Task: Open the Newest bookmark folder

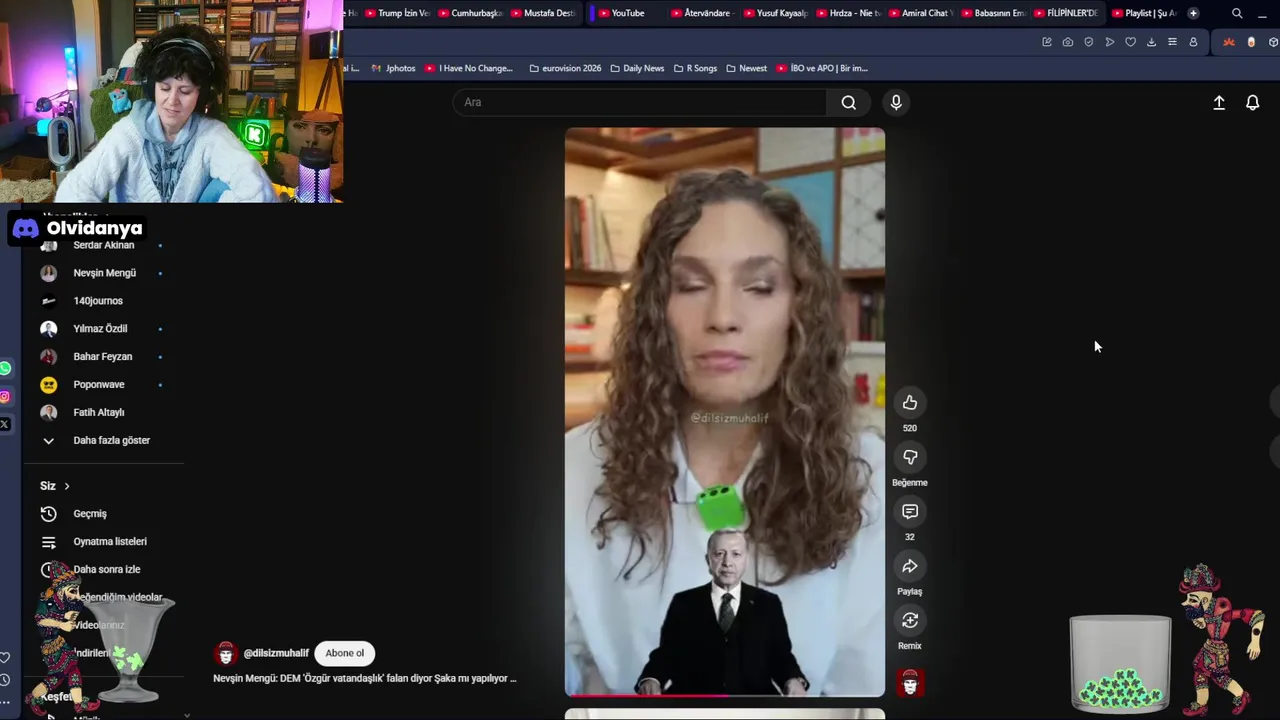Action: pos(747,68)
